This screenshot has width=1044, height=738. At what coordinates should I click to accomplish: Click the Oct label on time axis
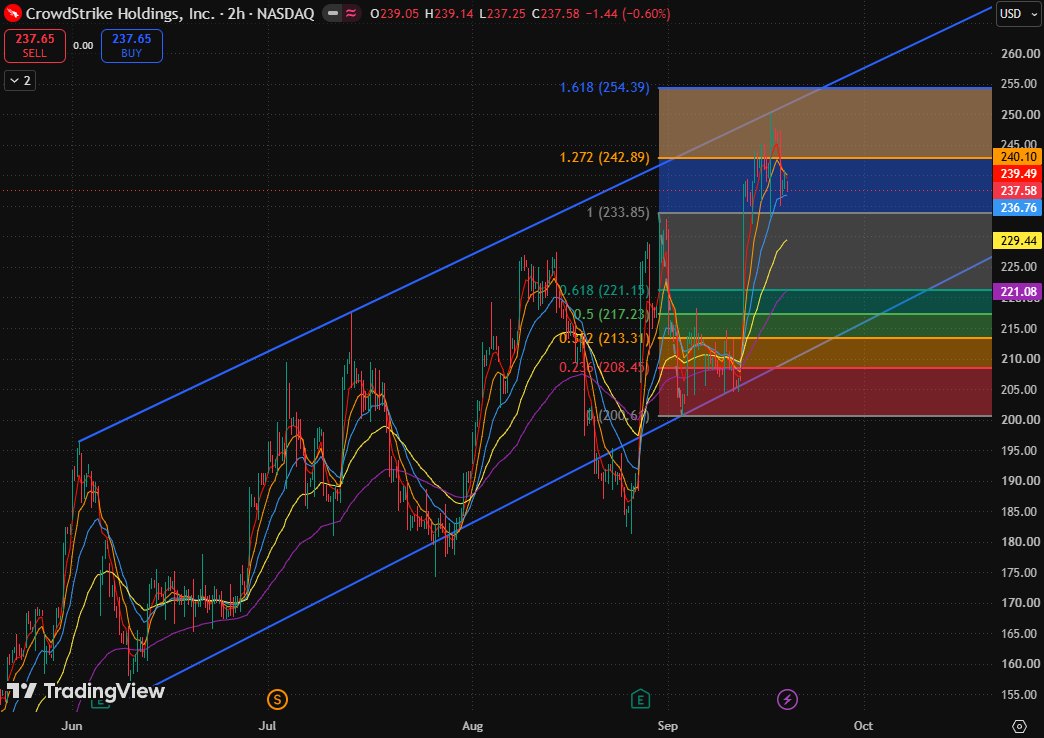(x=864, y=725)
